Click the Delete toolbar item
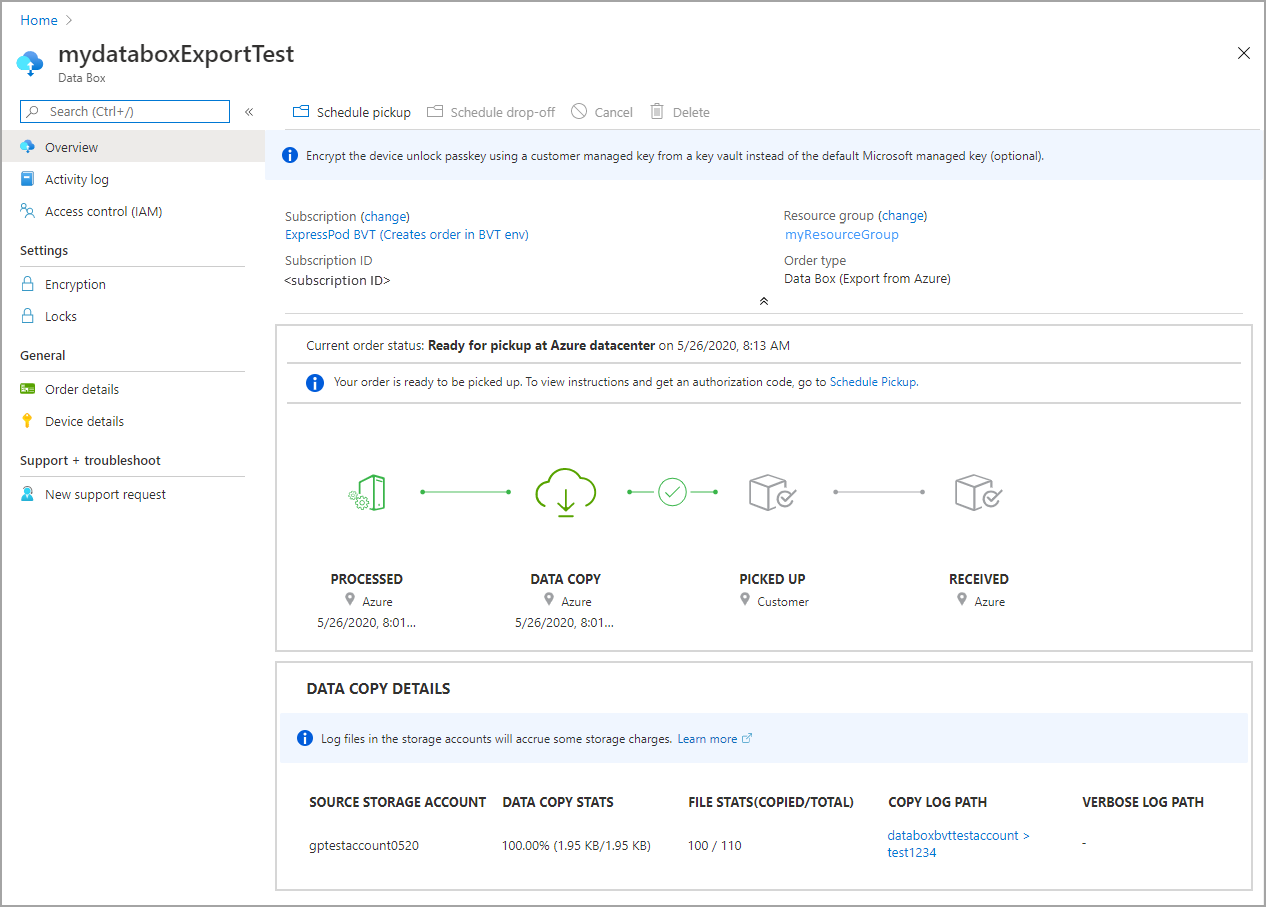1266x907 pixels. point(679,112)
